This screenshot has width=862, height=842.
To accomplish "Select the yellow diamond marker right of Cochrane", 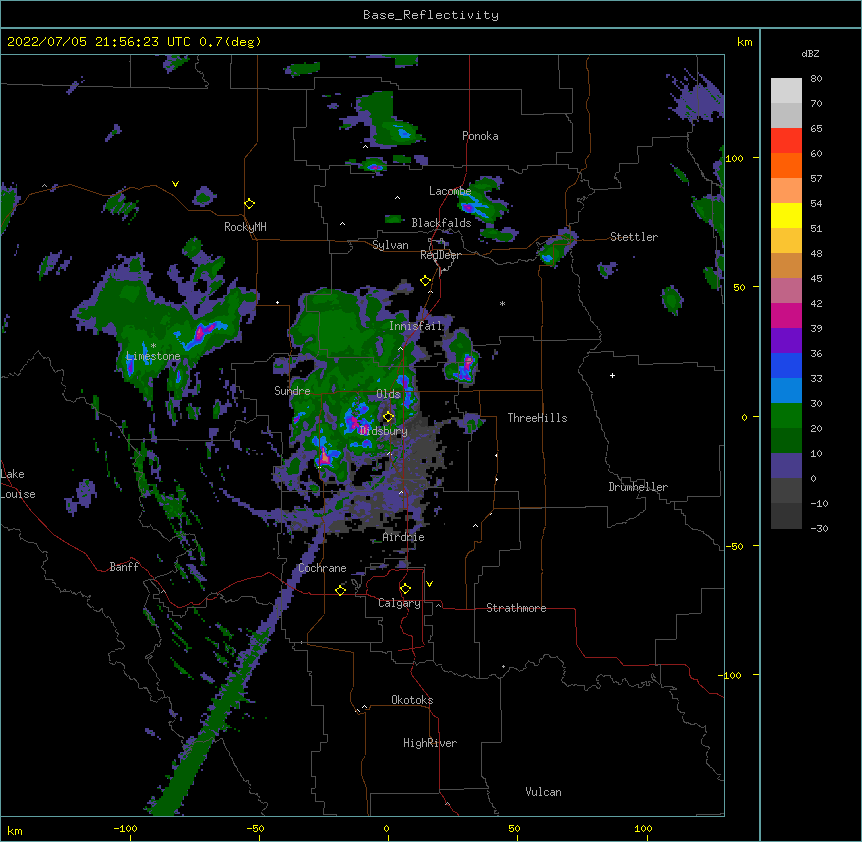I will click(340, 590).
